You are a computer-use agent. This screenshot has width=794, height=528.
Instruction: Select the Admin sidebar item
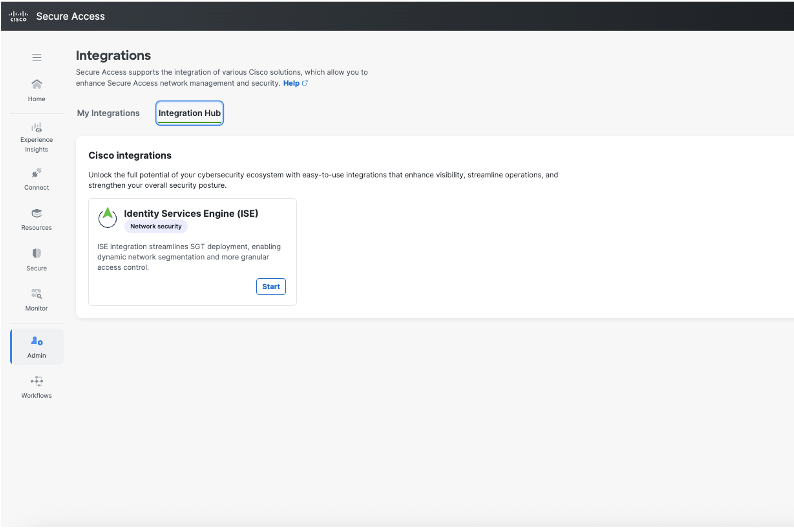tap(37, 347)
